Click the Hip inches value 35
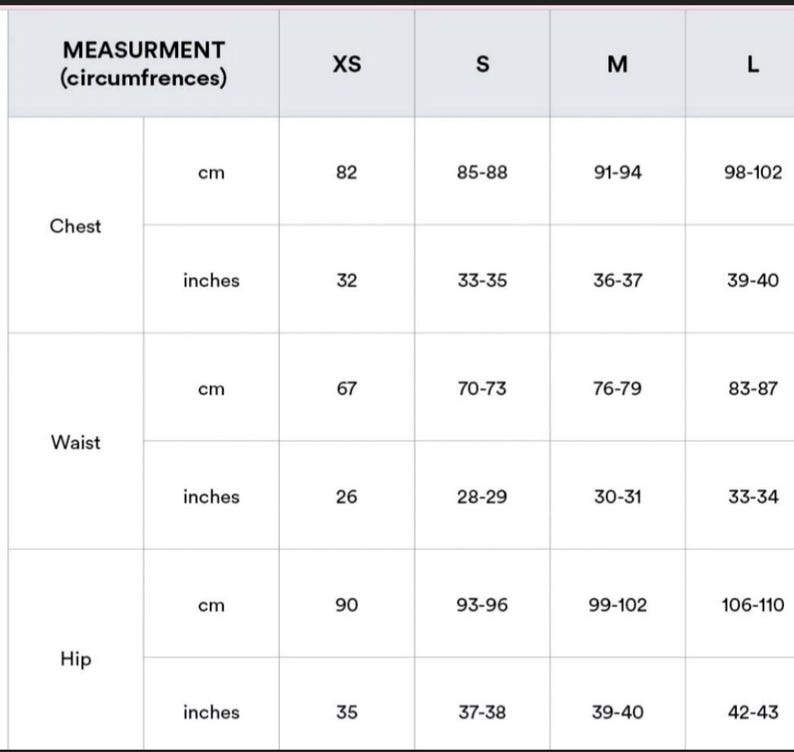 [x=347, y=713]
